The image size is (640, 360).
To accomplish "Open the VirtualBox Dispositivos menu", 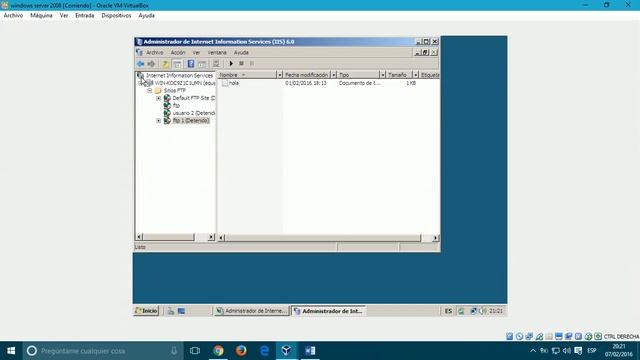I will pyautogui.click(x=116, y=16).
